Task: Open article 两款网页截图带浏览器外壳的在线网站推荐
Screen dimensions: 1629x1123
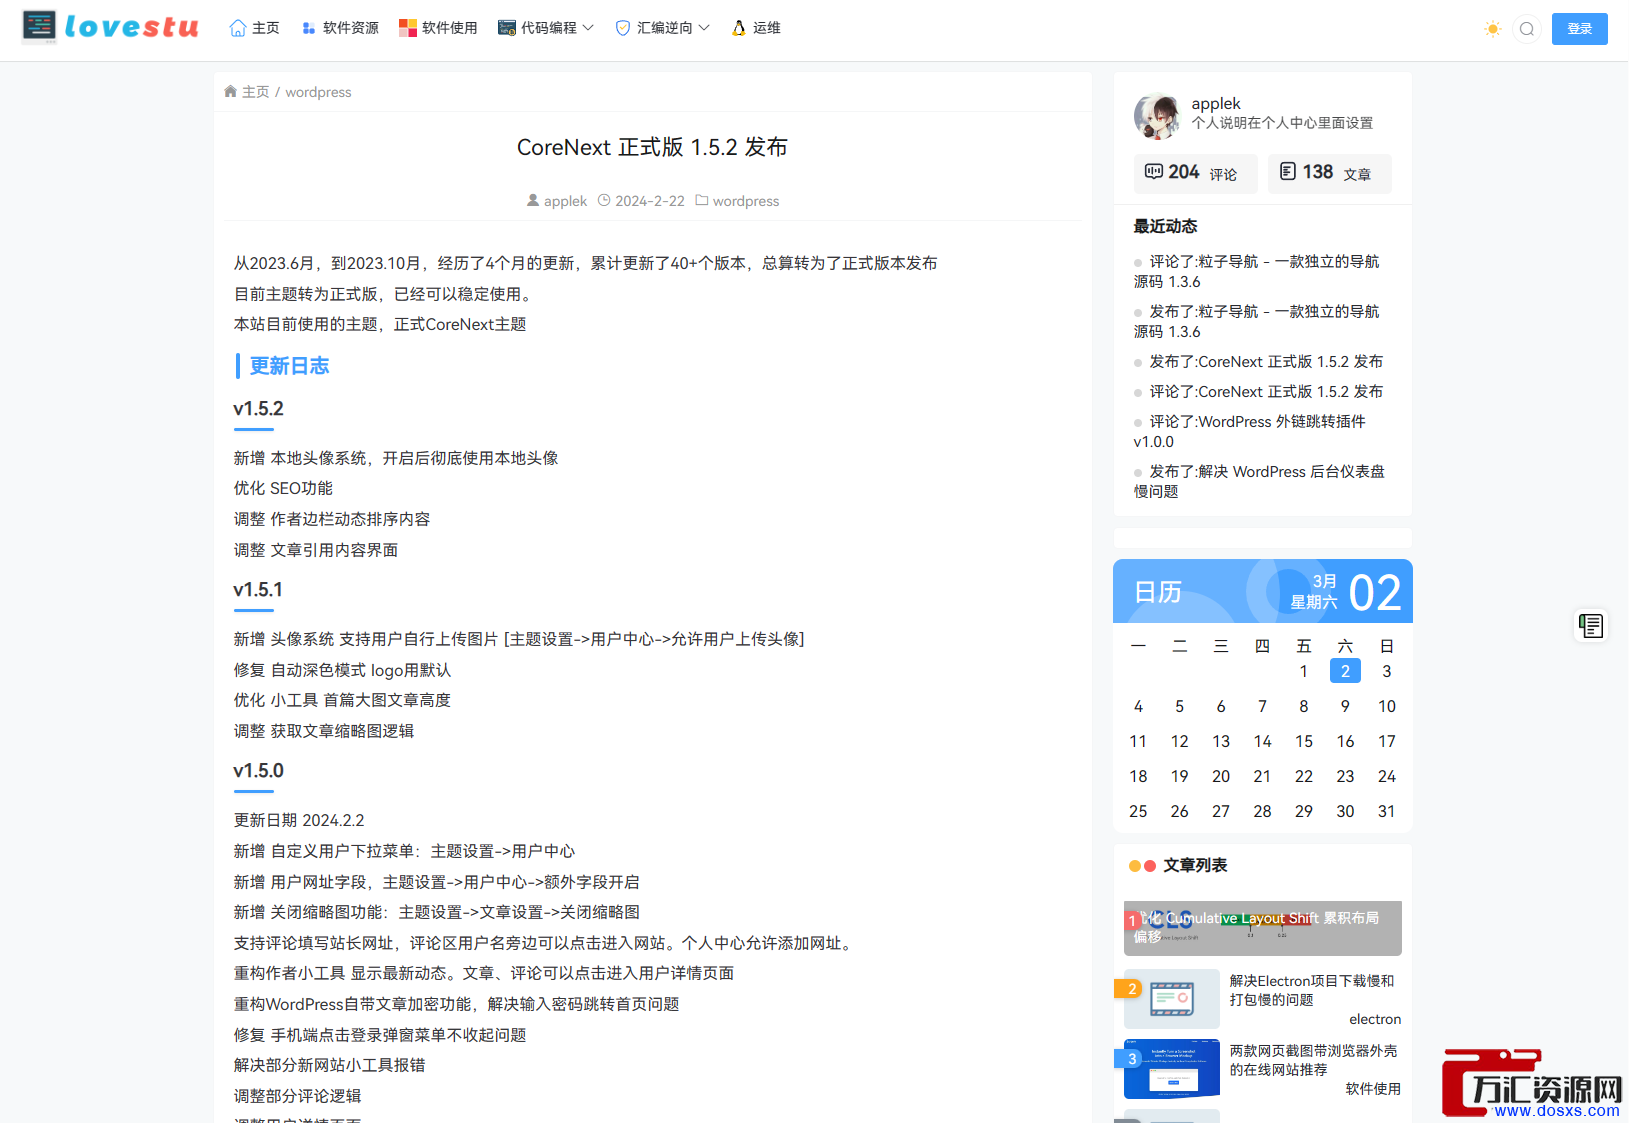Action: click(x=1313, y=1060)
